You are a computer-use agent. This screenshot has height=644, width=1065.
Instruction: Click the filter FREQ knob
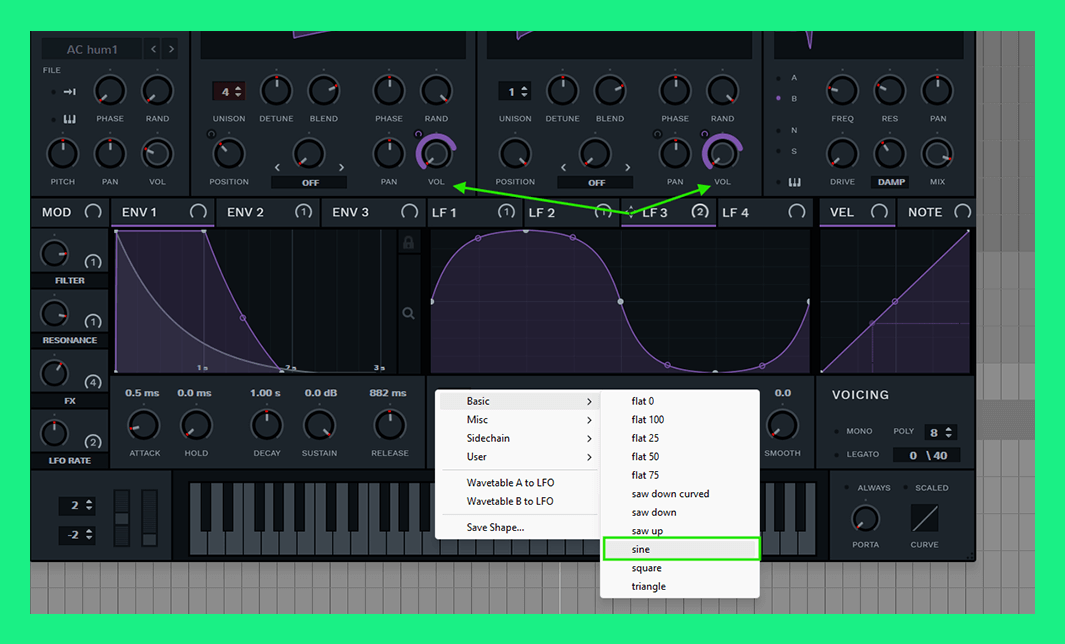(x=842, y=91)
